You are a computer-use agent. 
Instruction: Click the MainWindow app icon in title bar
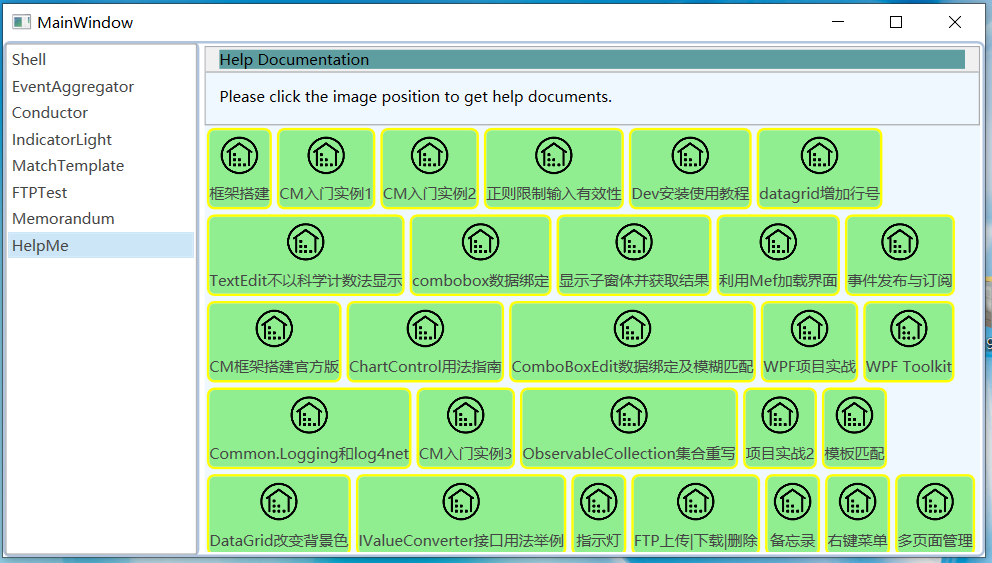22,22
